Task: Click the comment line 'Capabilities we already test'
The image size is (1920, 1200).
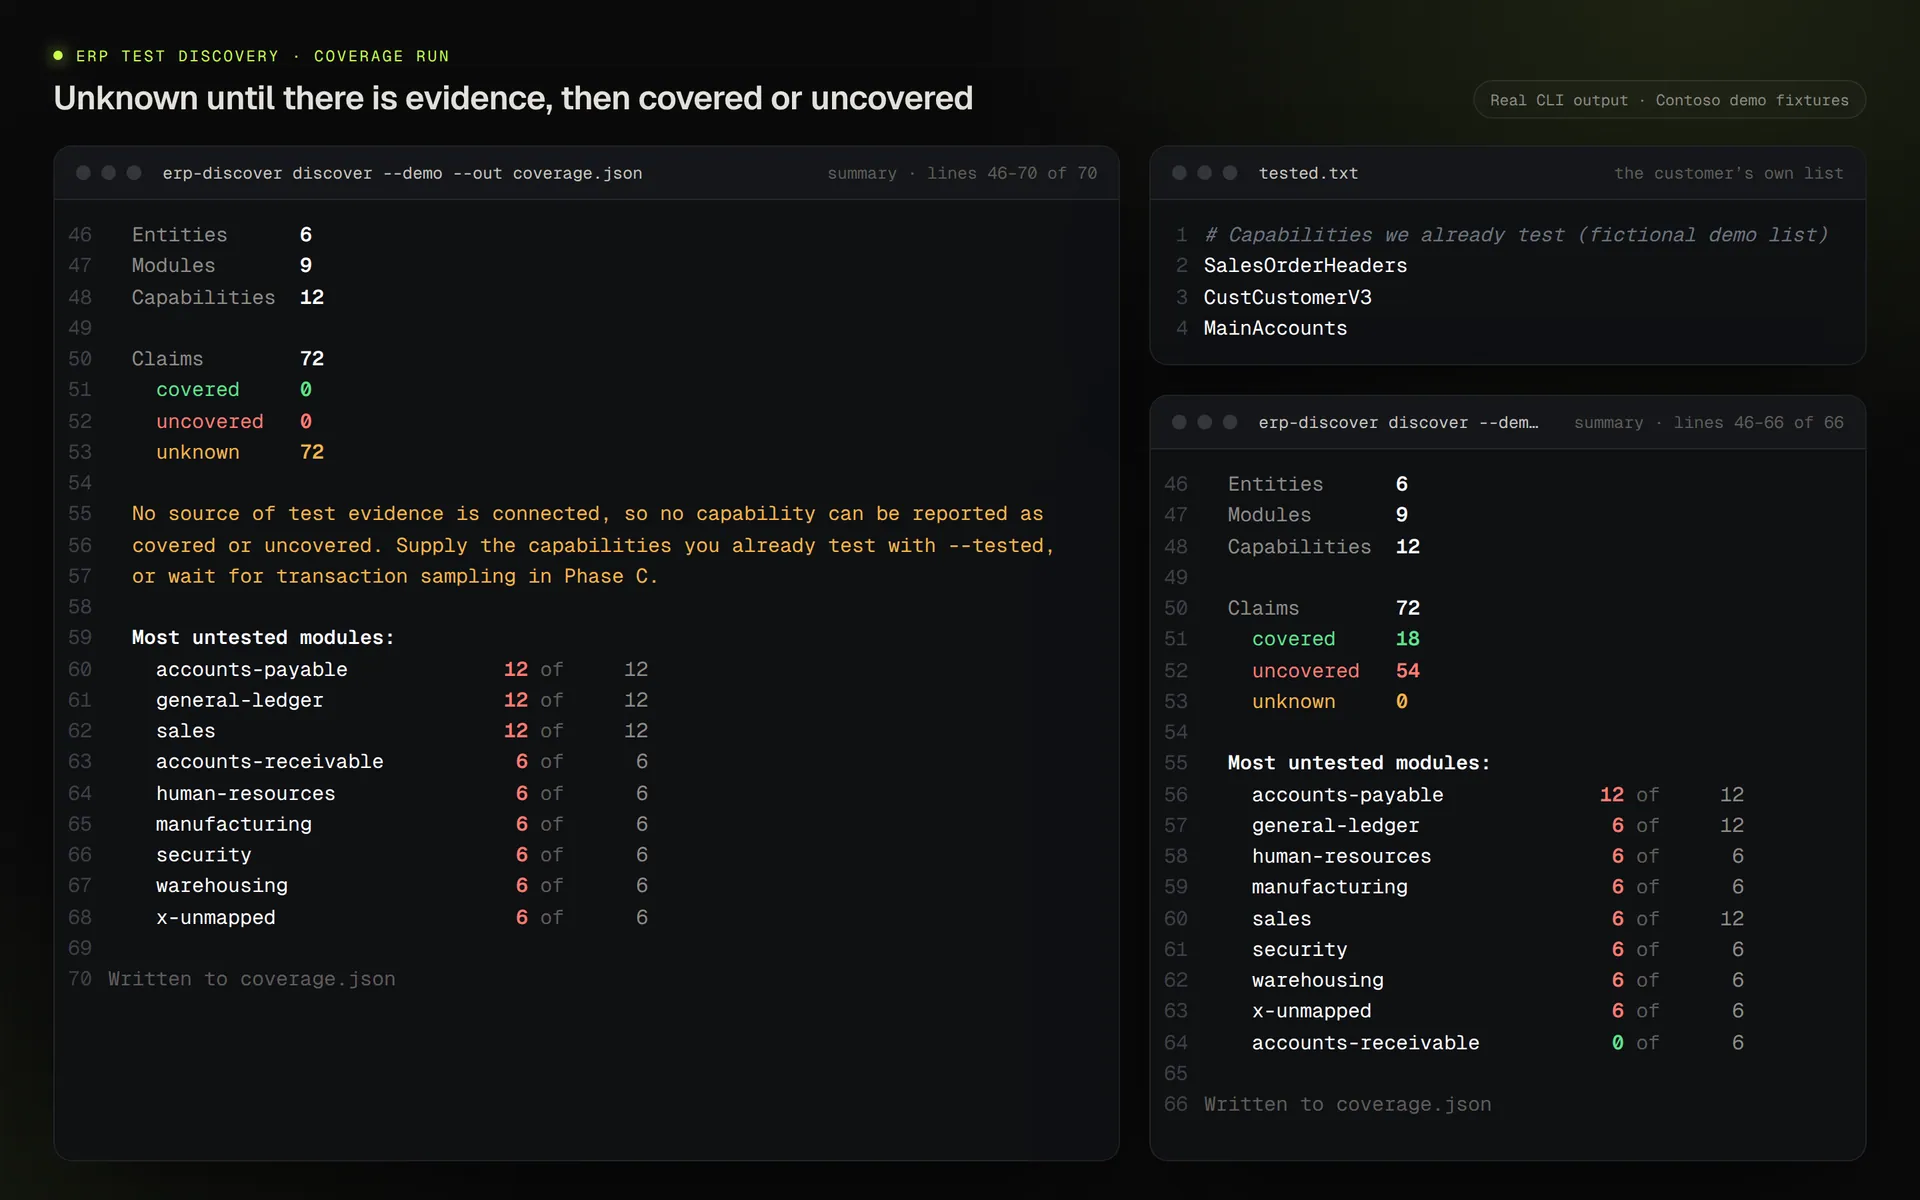Action: click(x=1516, y=235)
